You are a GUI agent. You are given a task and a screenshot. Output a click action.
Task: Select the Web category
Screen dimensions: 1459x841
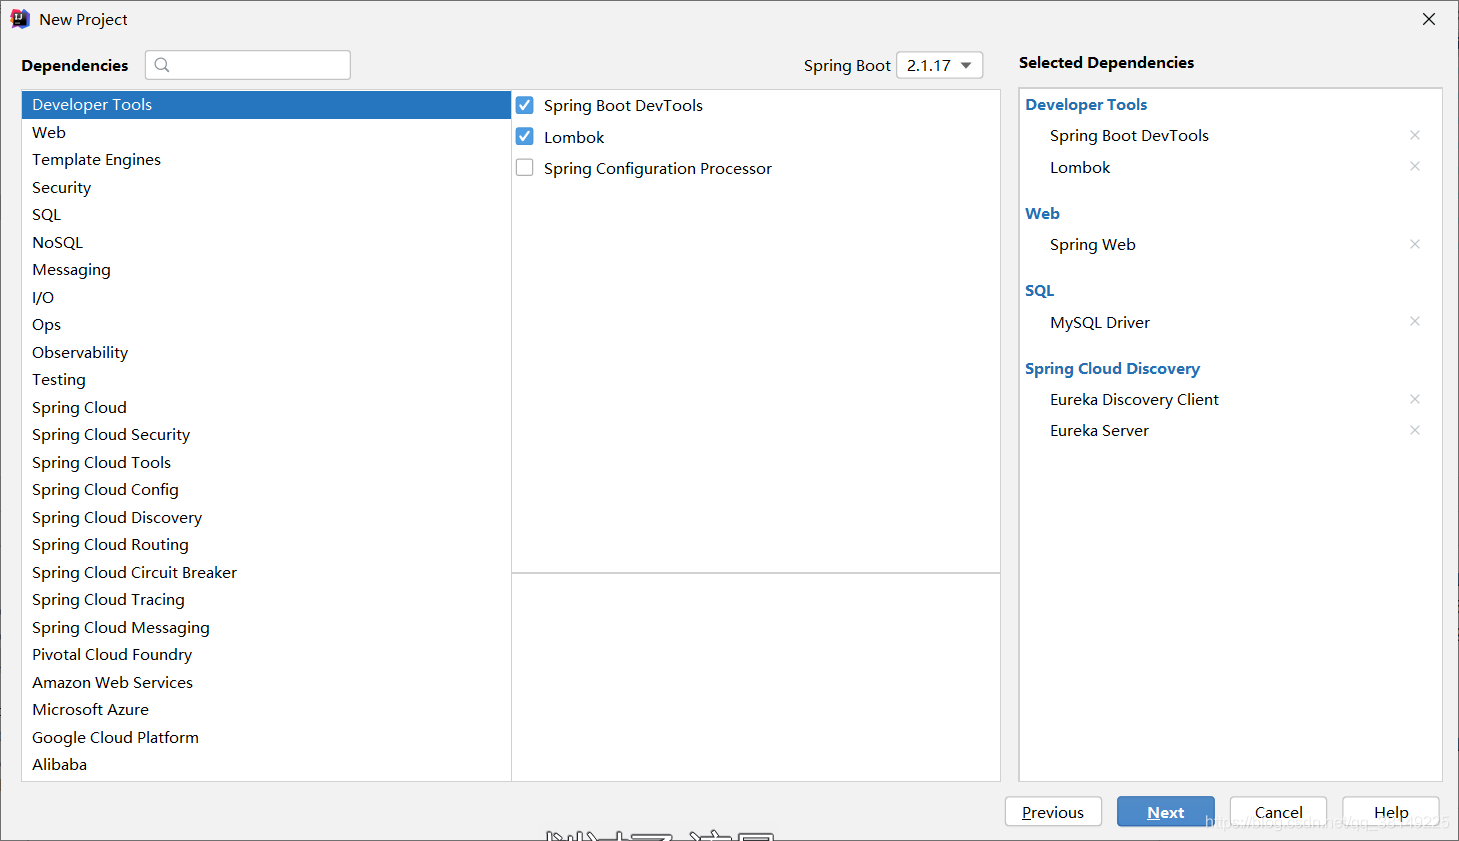tap(266, 132)
